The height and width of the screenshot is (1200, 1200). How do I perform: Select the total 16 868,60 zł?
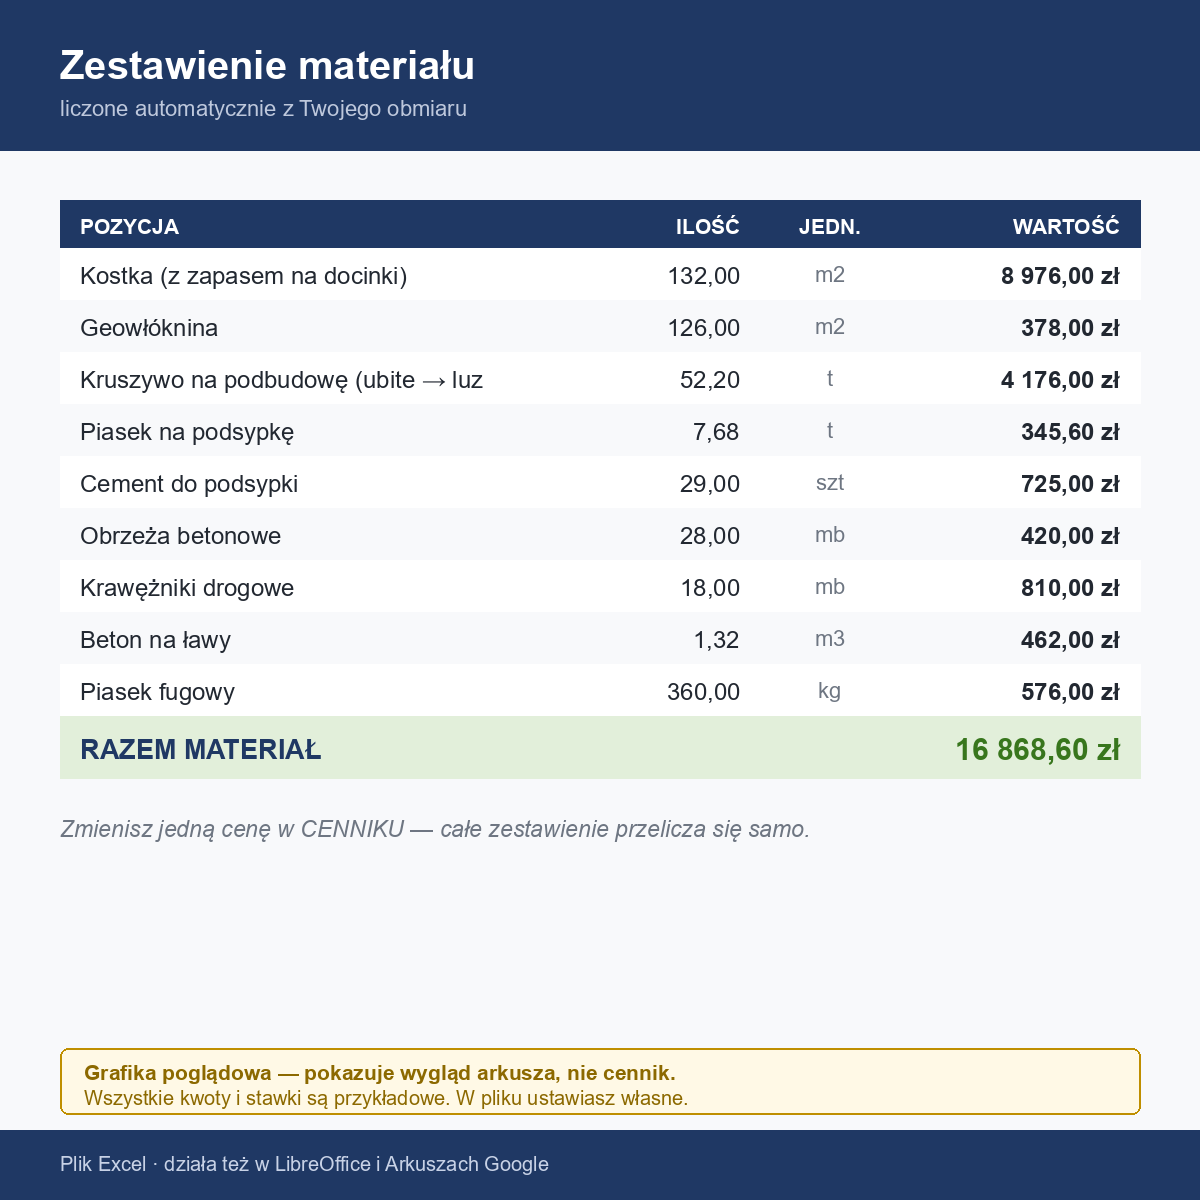[1038, 749]
